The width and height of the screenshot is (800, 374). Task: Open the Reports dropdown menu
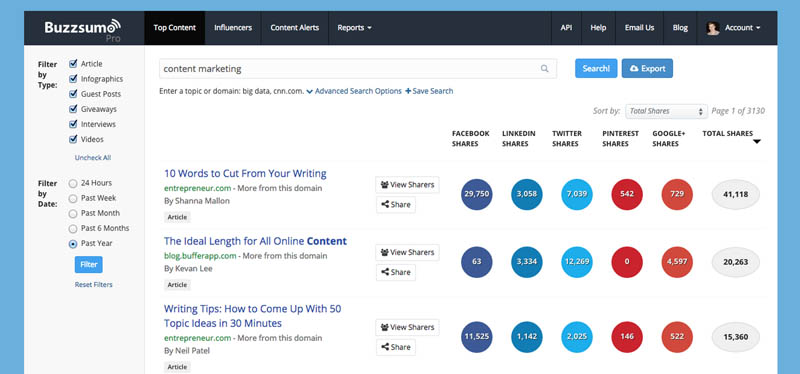354,28
